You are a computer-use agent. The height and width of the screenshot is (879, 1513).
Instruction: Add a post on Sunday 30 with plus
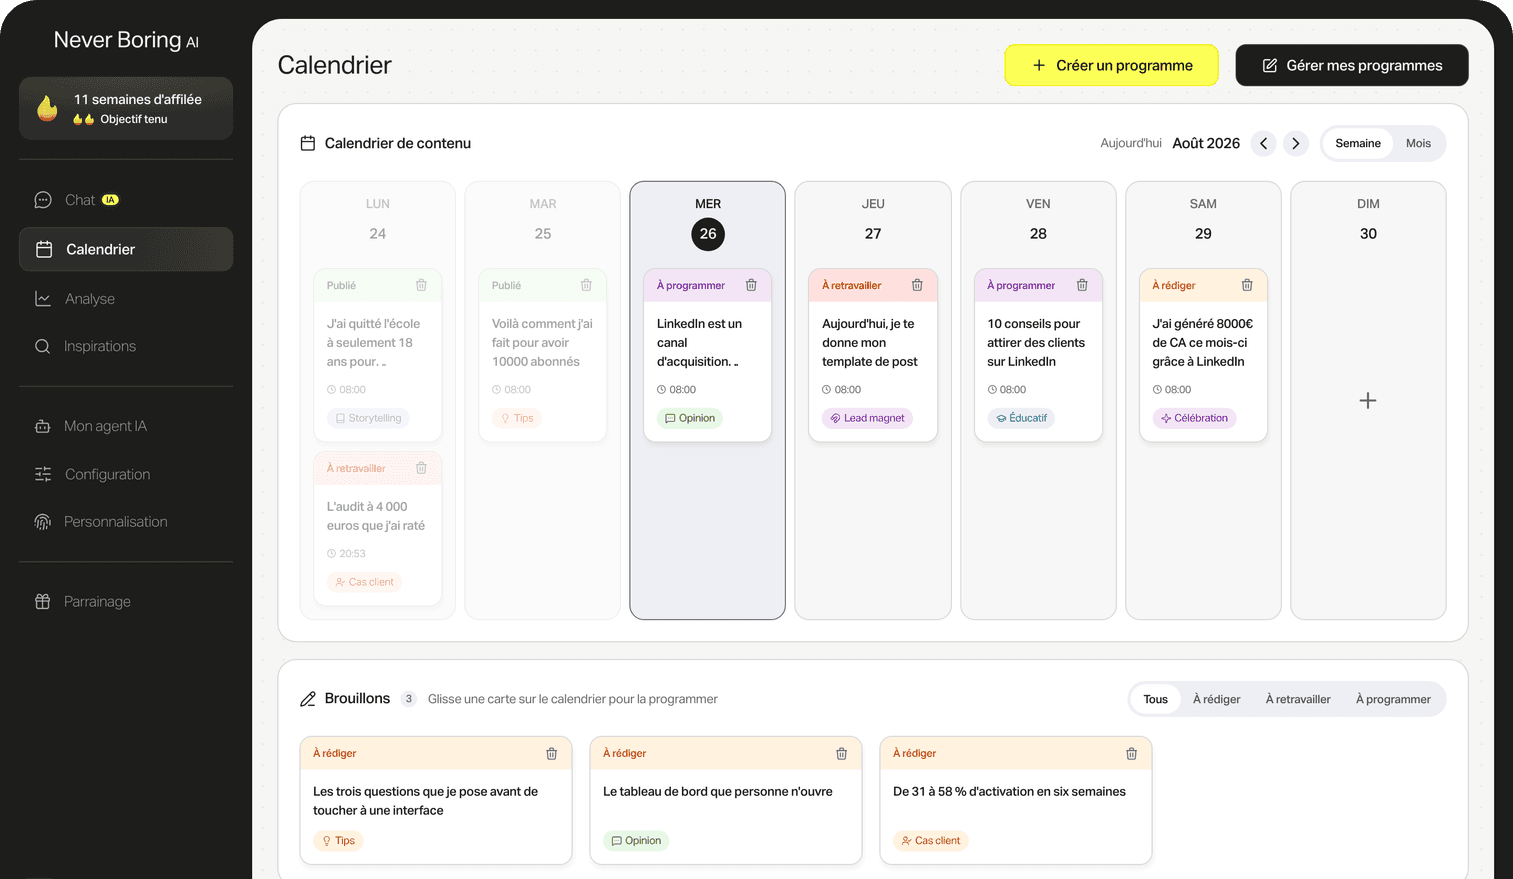tap(1368, 401)
